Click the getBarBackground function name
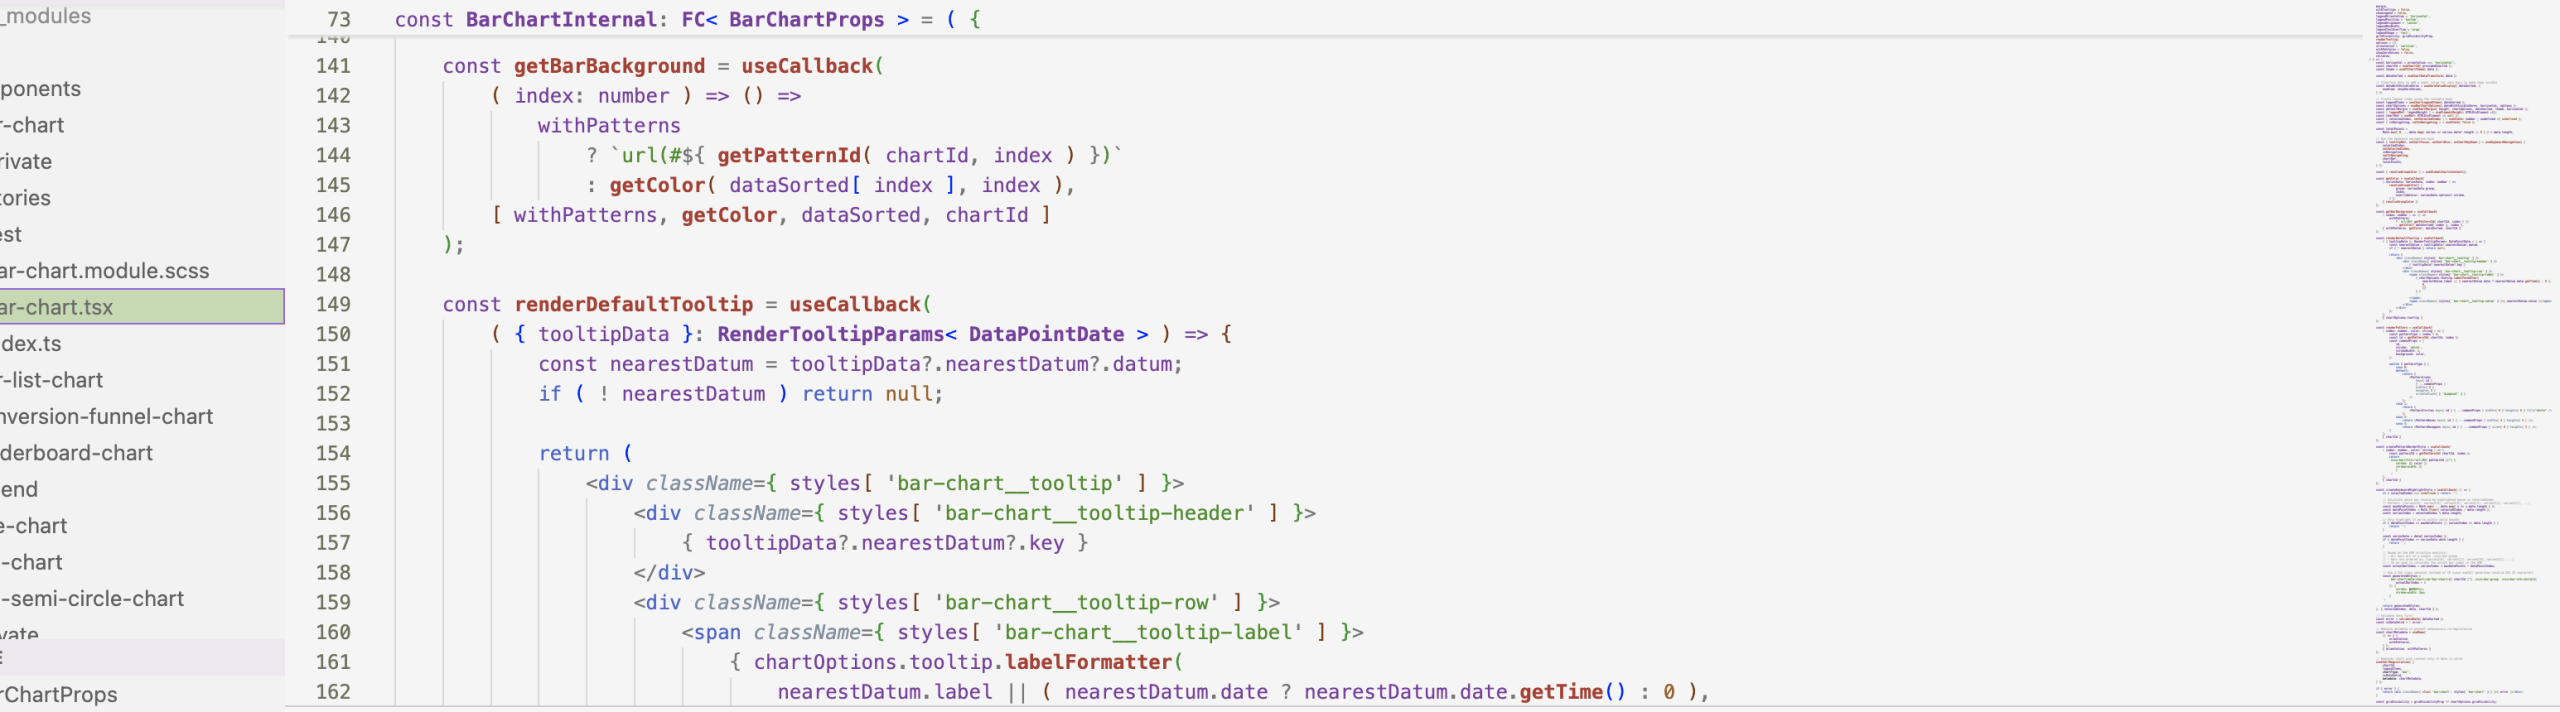 tap(609, 67)
